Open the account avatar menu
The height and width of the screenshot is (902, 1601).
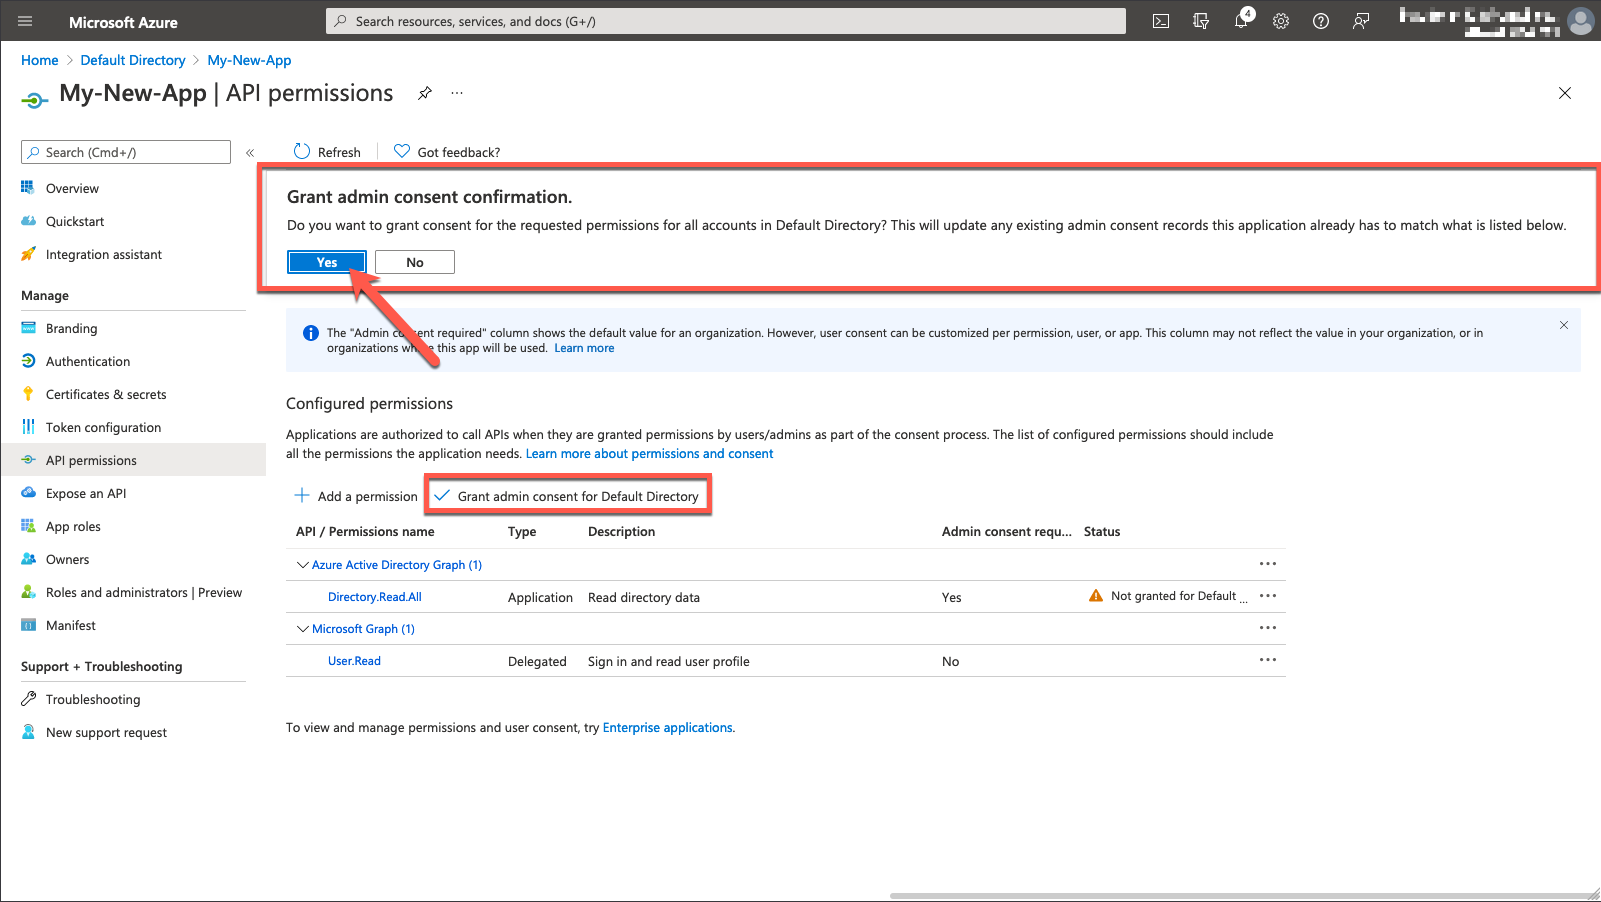point(1581,21)
